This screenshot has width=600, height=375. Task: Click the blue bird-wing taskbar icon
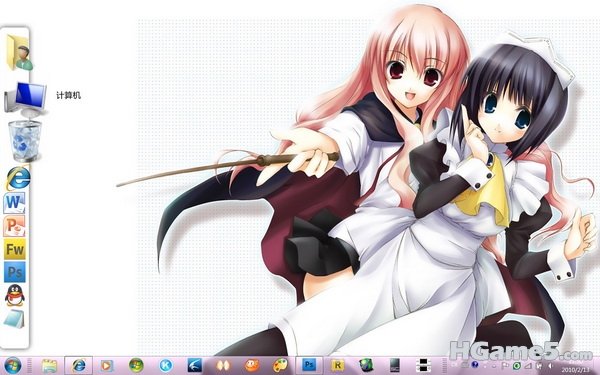(x=195, y=365)
